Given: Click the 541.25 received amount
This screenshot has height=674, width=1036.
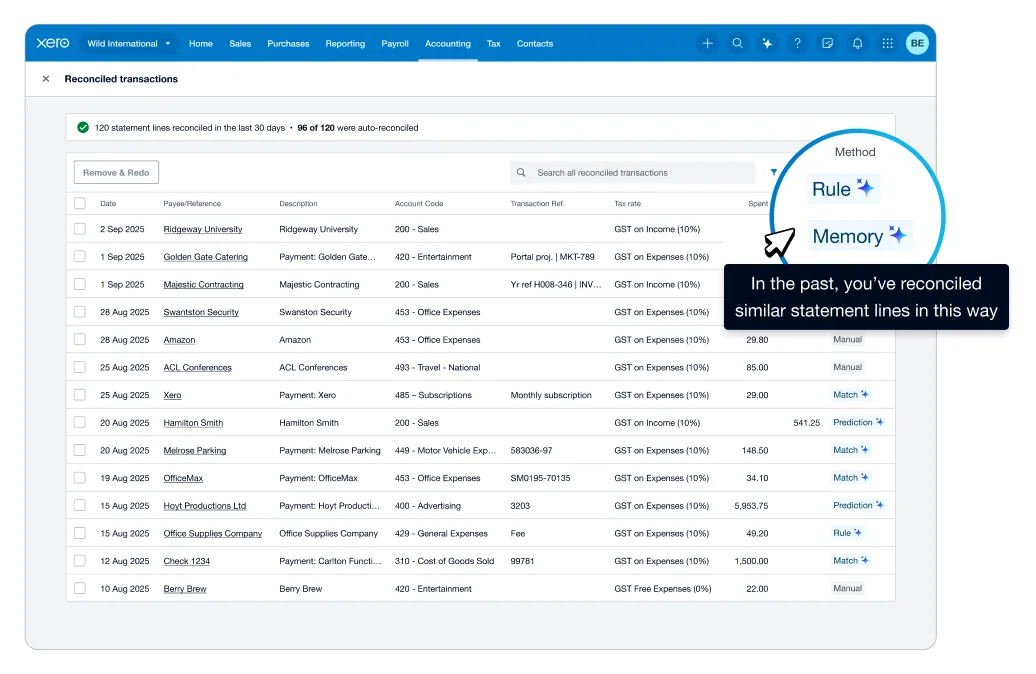Looking at the screenshot, I should point(807,423).
